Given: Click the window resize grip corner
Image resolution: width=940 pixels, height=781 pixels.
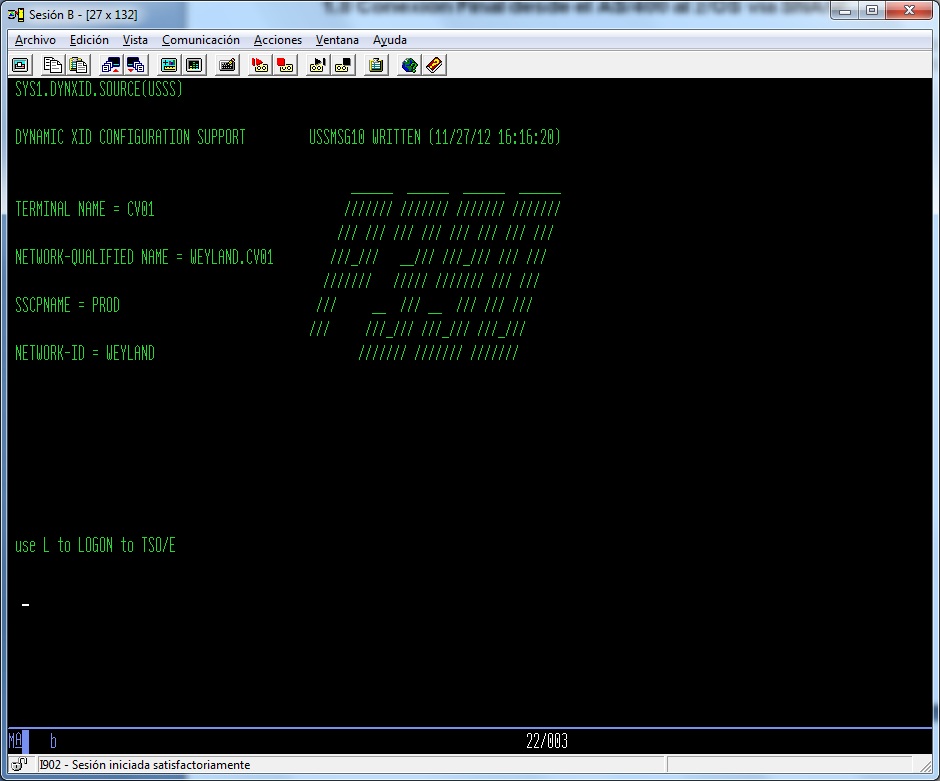Looking at the screenshot, I should point(925,765).
